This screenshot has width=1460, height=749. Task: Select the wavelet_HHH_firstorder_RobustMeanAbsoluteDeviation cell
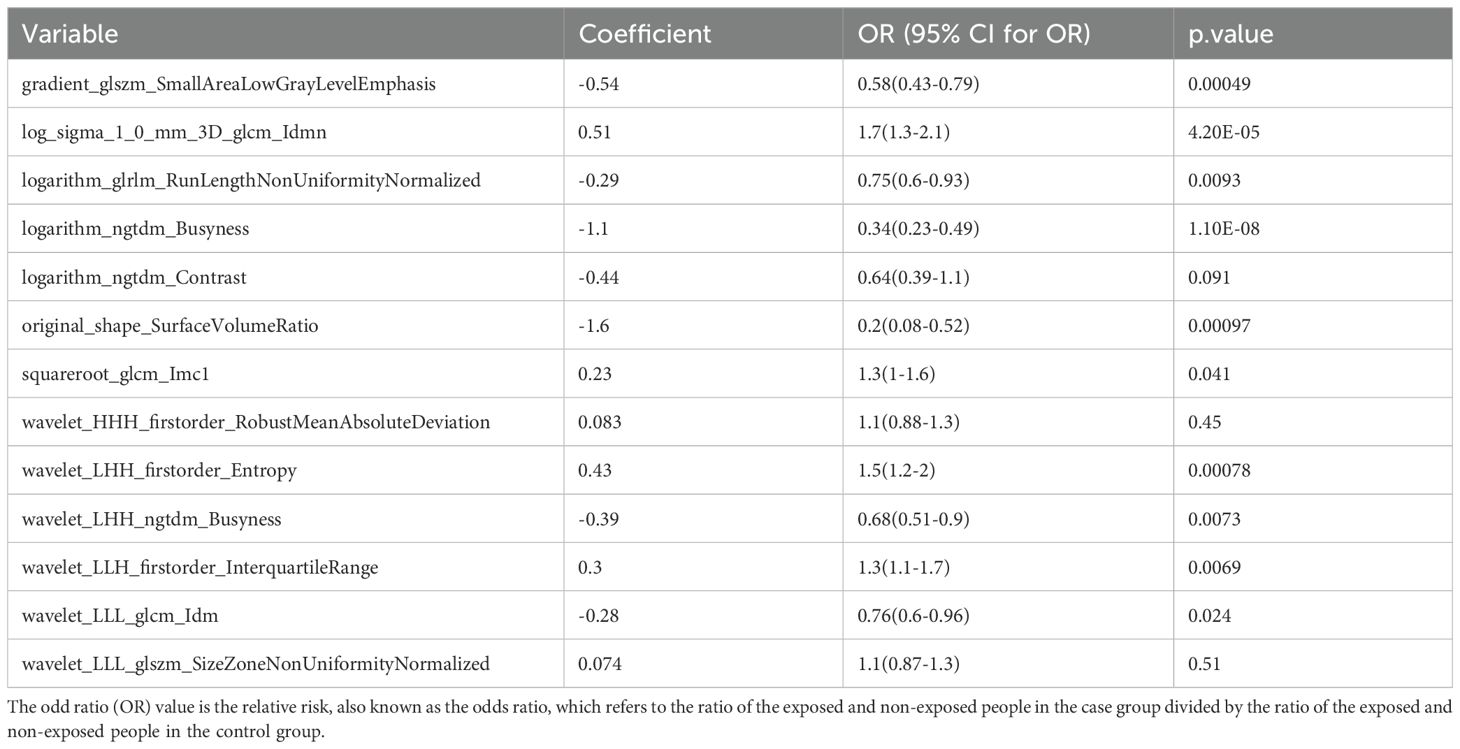pos(256,422)
